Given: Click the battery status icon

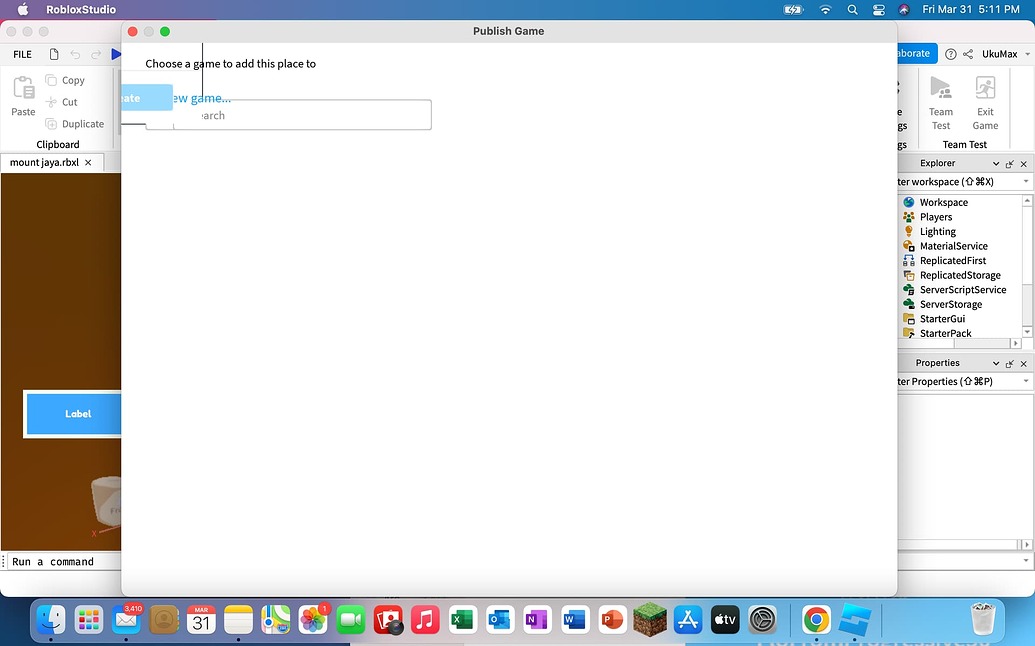Looking at the screenshot, I should click(793, 9).
